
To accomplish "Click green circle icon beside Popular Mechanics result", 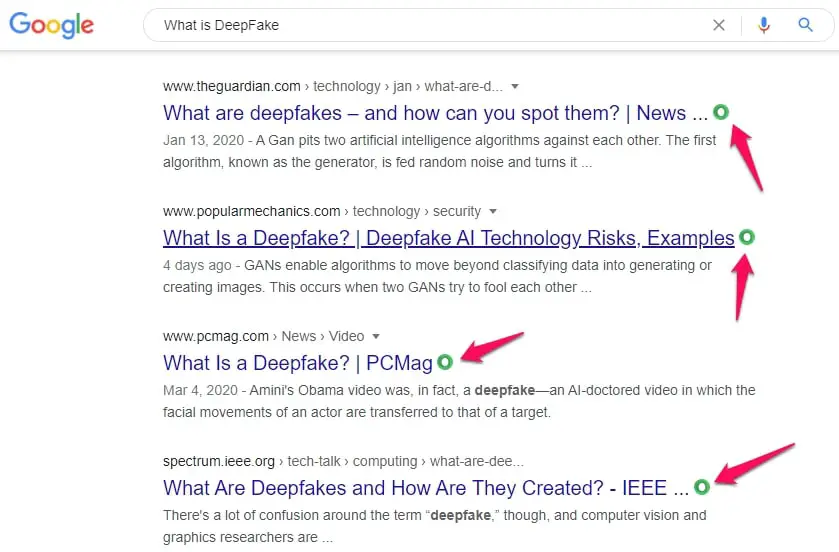I will 746,237.
